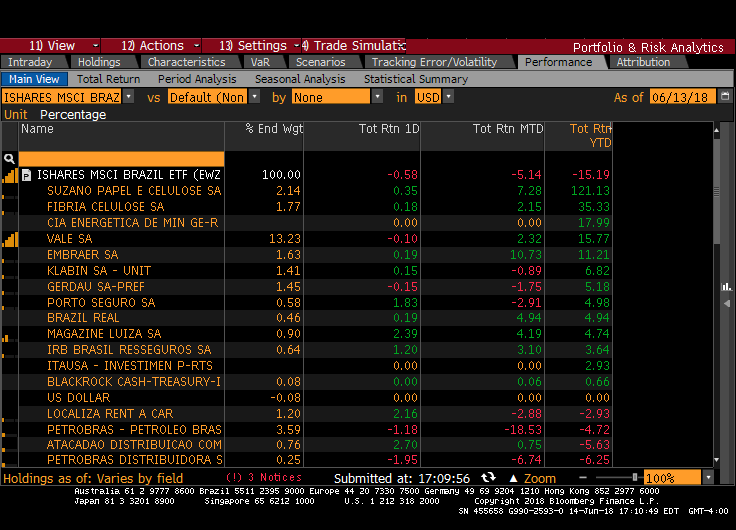Open the Total Return sub-tab

(x=108, y=79)
